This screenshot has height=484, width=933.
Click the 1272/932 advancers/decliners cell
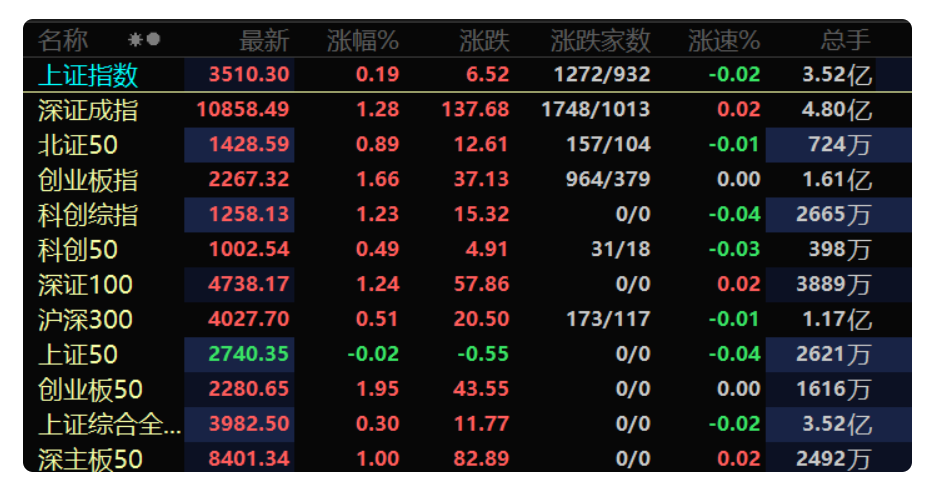pyautogui.click(x=602, y=74)
